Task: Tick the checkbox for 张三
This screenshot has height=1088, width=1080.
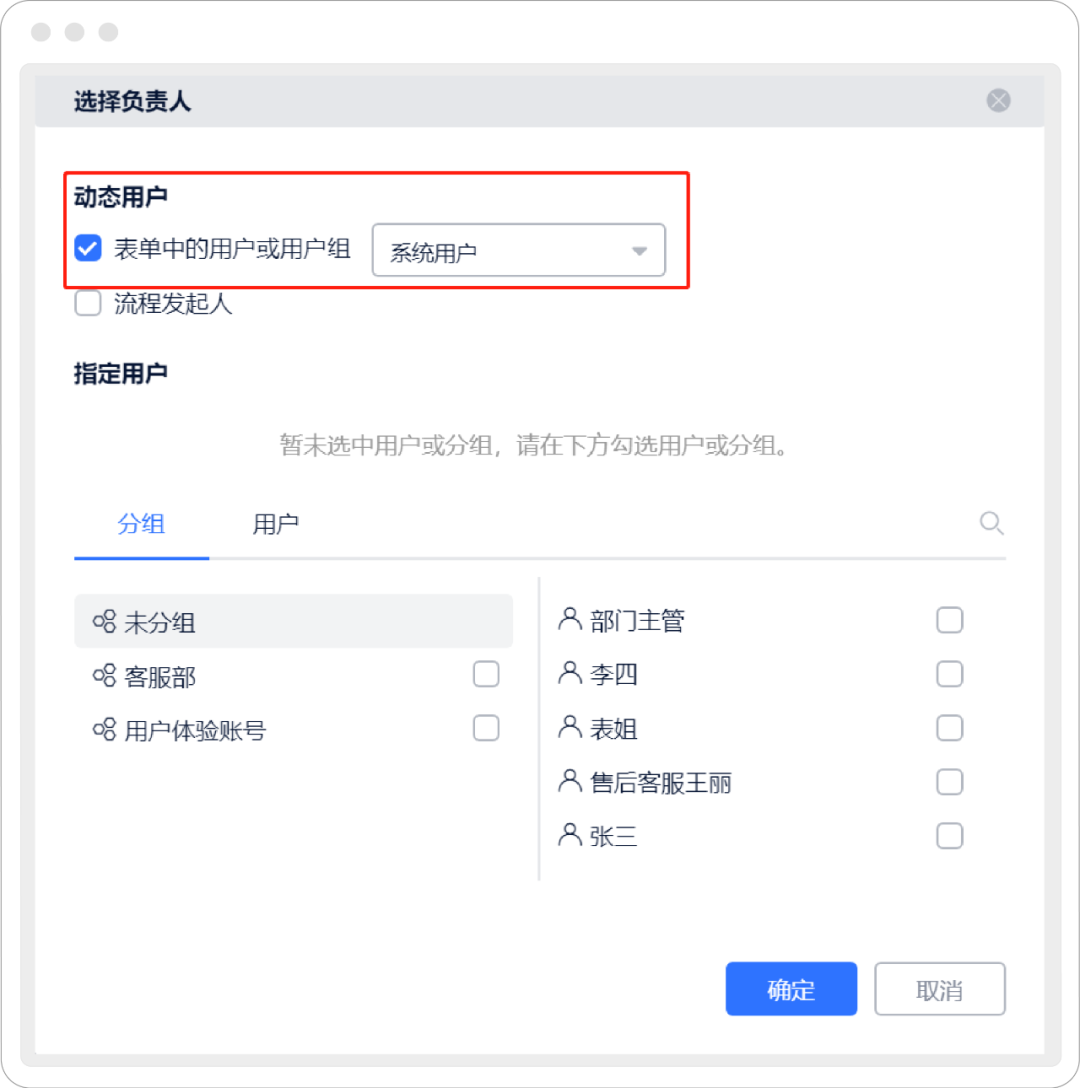Action: pyautogui.click(x=949, y=835)
